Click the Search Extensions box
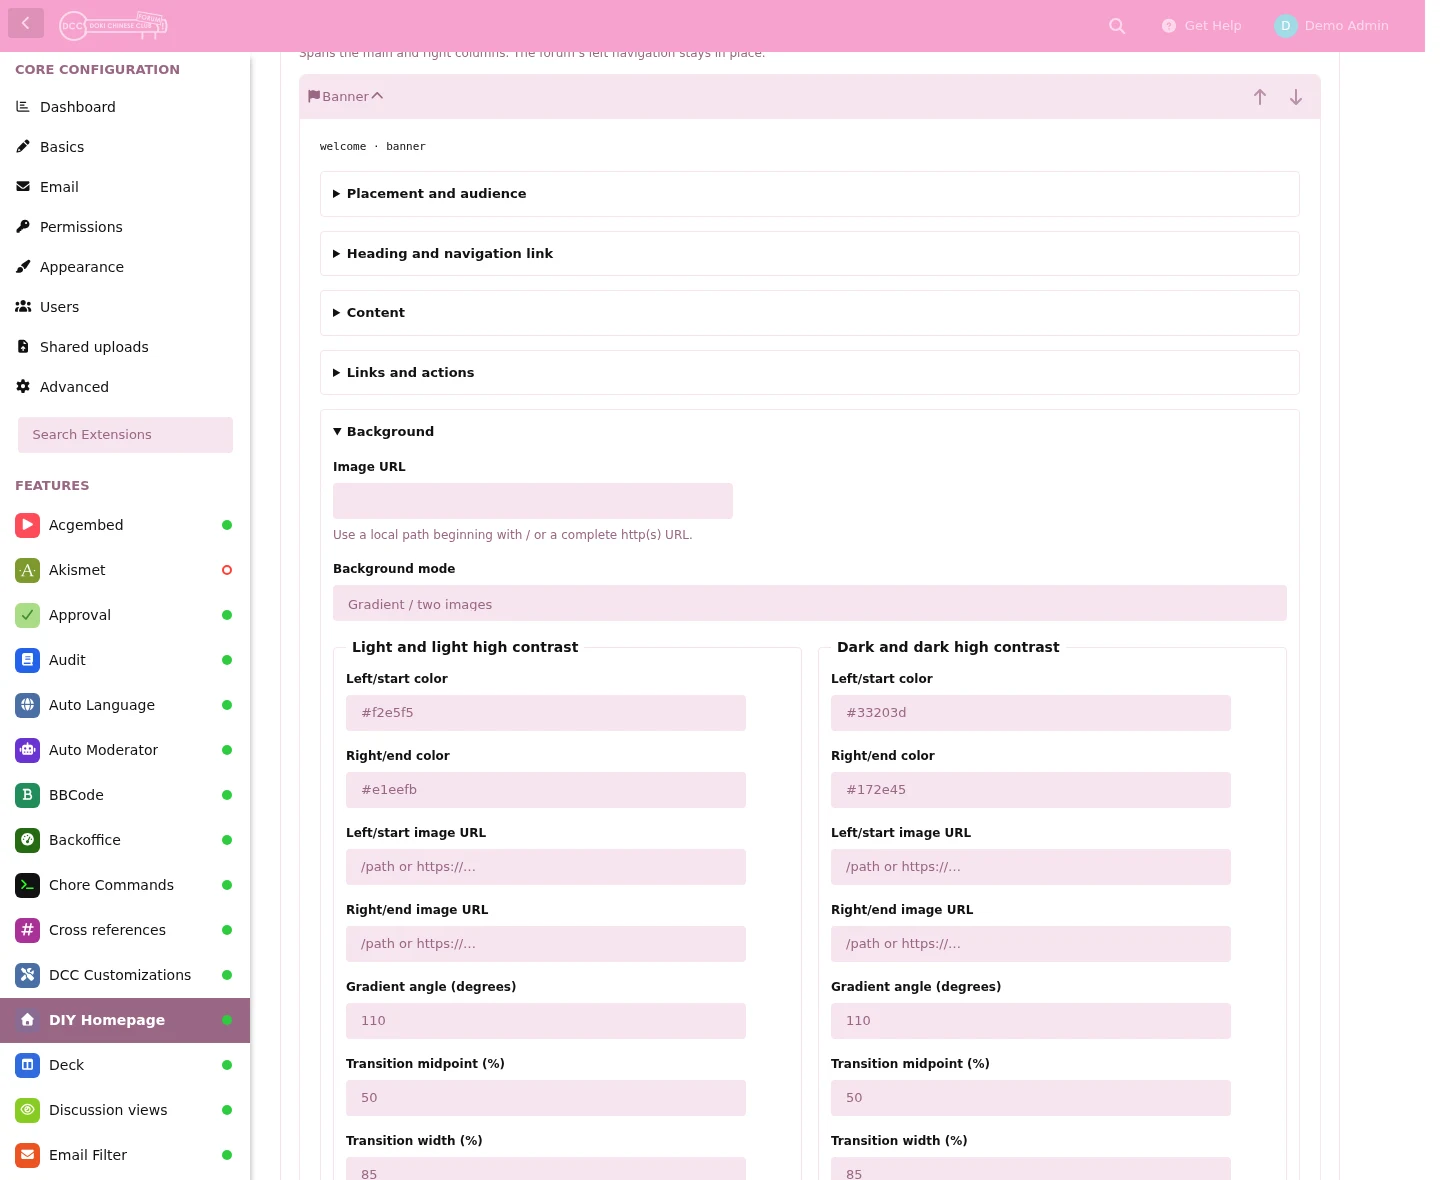 [x=125, y=435]
